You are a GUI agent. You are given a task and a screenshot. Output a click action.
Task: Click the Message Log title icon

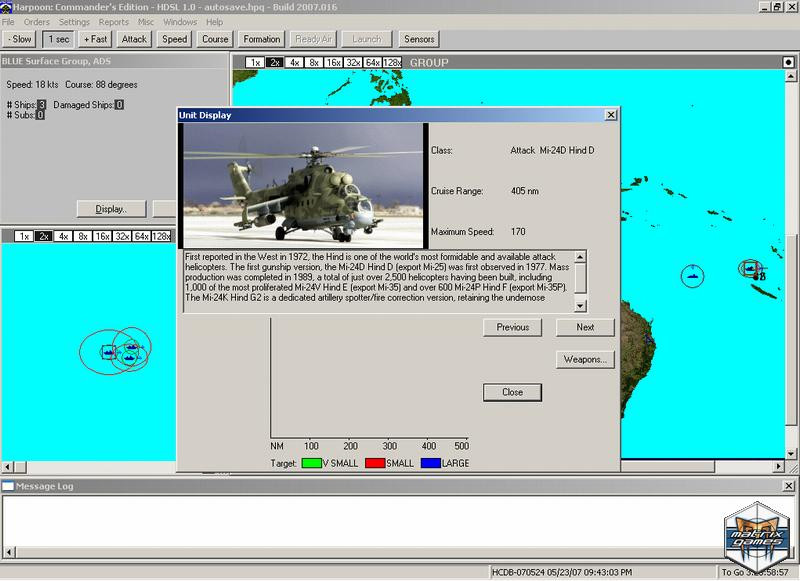pyautogui.click(x=8, y=486)
